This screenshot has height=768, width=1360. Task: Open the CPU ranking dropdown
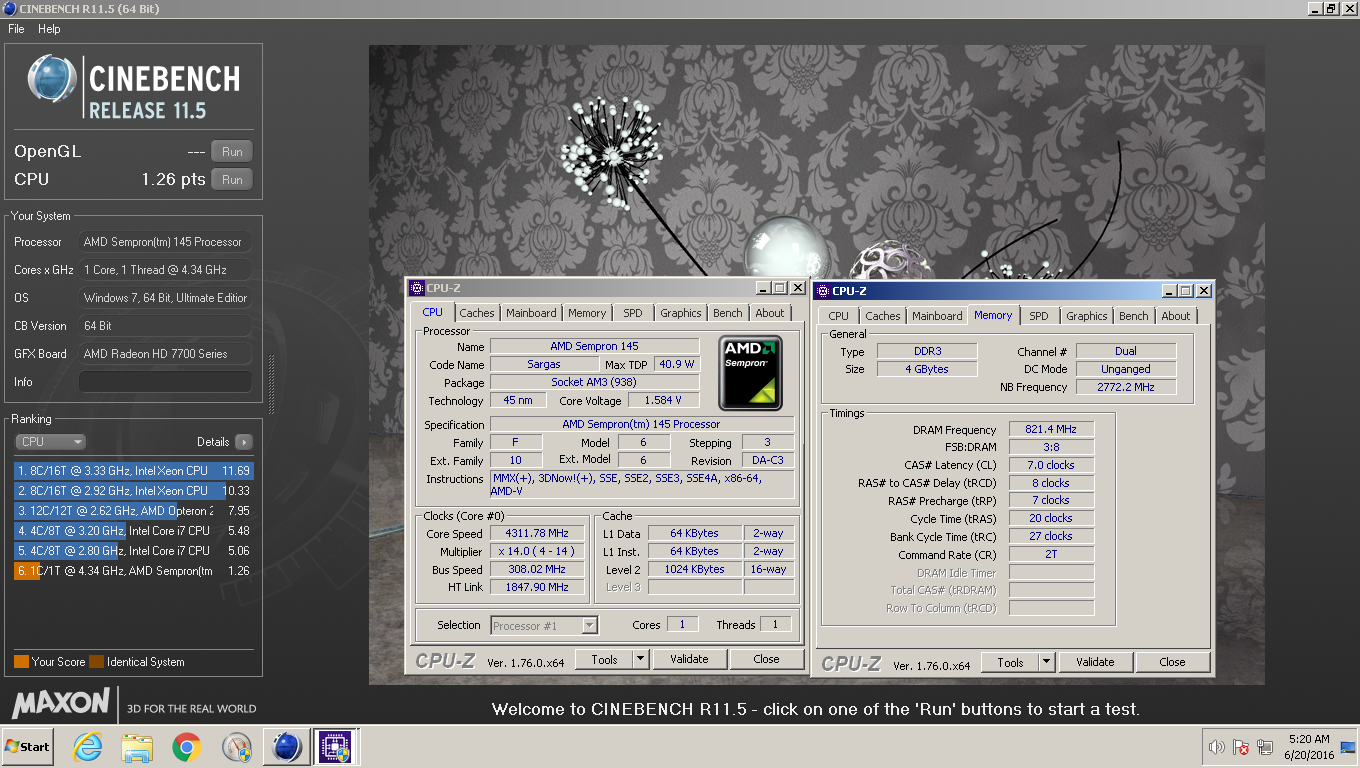pyautogui.click(x=50, y=442)
